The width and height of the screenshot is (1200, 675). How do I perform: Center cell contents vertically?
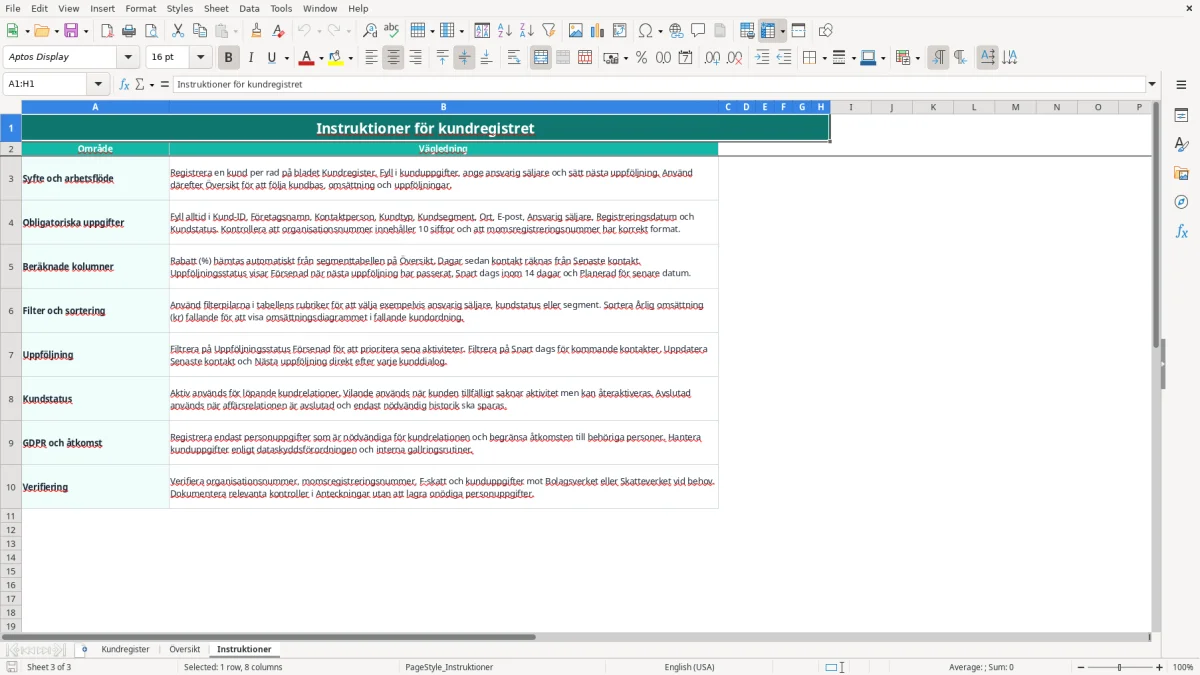(464, 58)
